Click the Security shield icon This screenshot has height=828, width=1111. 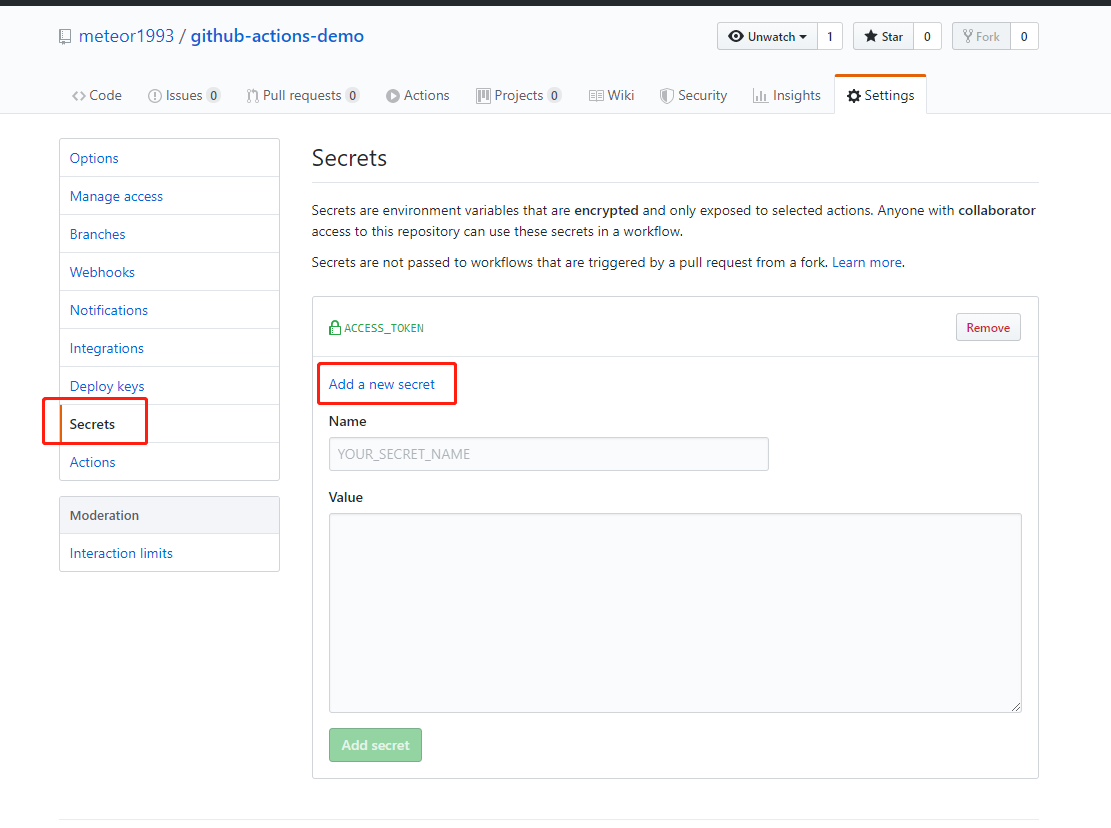[x=666, y=96]
